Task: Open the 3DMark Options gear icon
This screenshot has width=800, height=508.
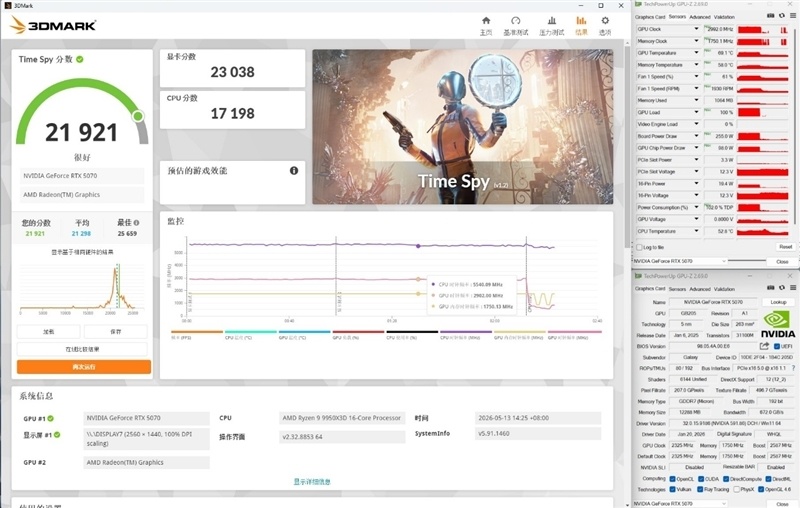Action: point(605,21)
